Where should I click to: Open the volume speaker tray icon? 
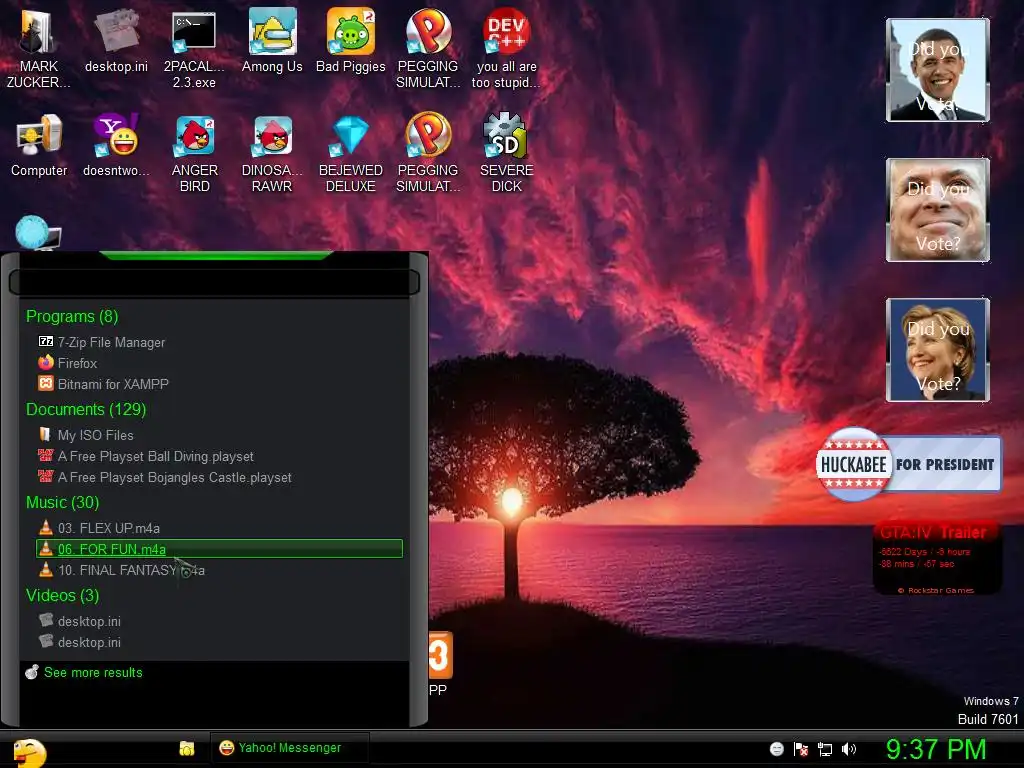coord(849,749)
